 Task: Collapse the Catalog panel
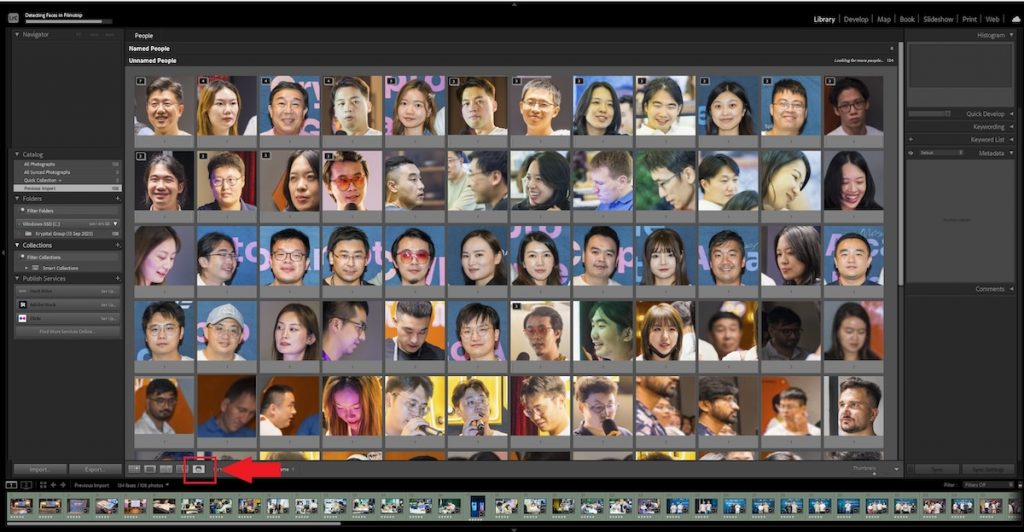click(x=17, y=154)
